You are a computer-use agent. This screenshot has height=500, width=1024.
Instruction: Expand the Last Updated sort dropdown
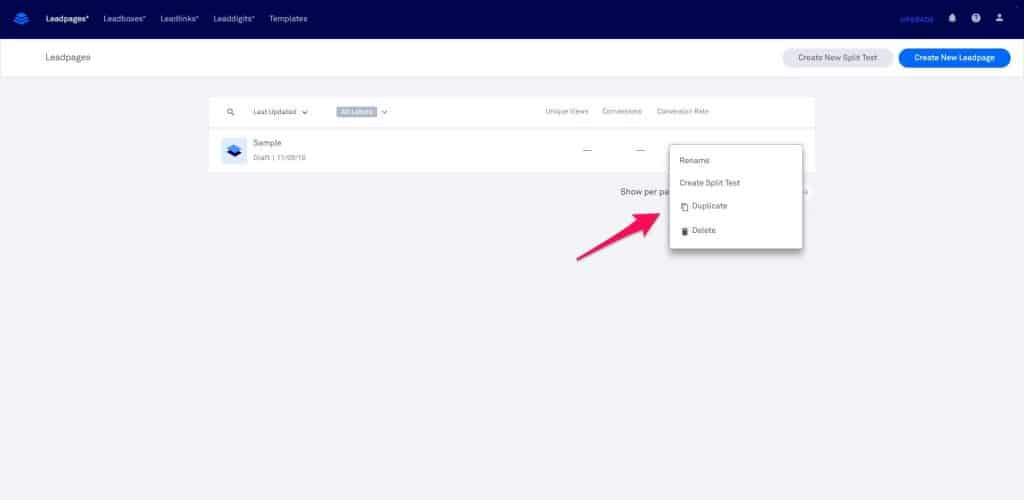(281, 112)
